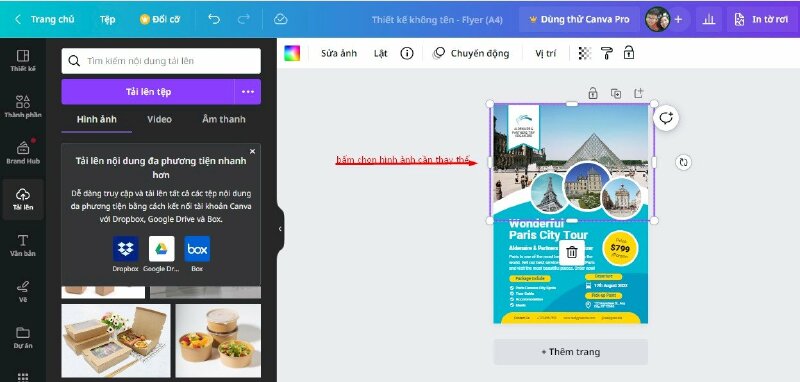This screenshot has width=800, height=382.
Task: Select kraft food boxes uploaded image
Action: (x=116, y=341)
